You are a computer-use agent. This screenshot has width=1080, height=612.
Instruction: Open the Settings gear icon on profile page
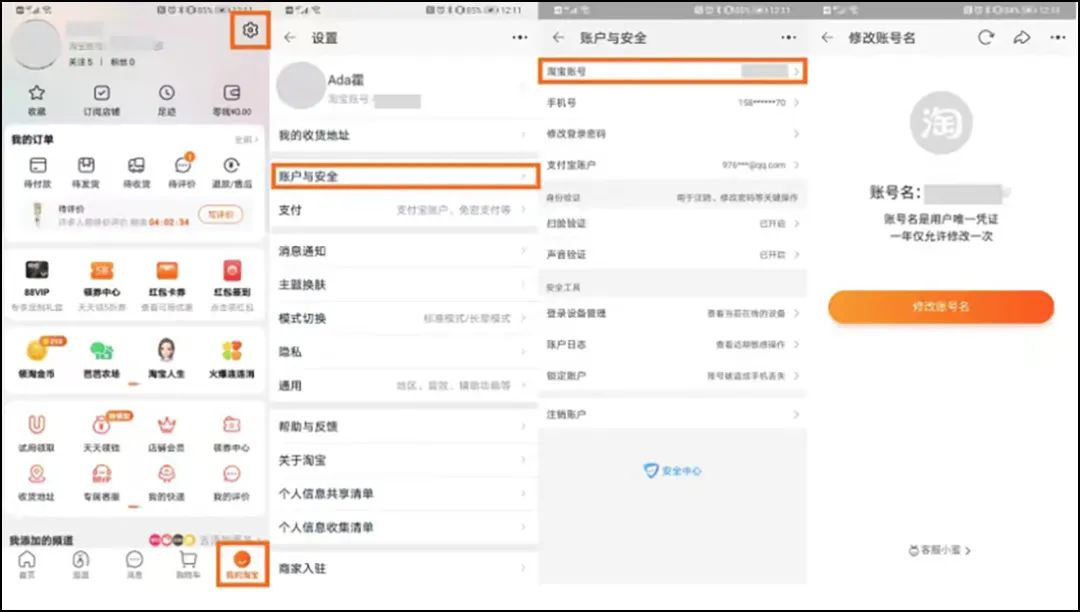pyautogui.click(x=250, y=31)
